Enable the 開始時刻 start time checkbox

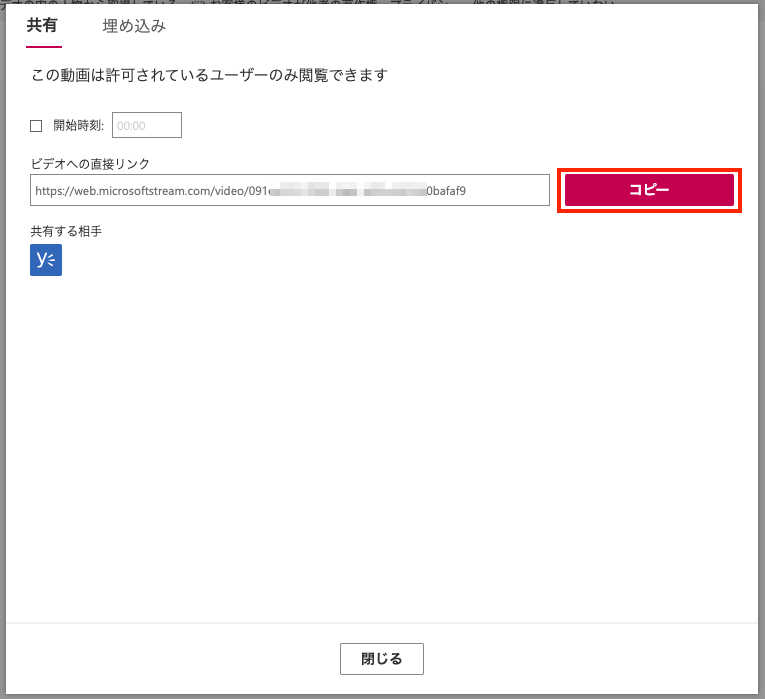pyautogui.click(x=36, y=126)
